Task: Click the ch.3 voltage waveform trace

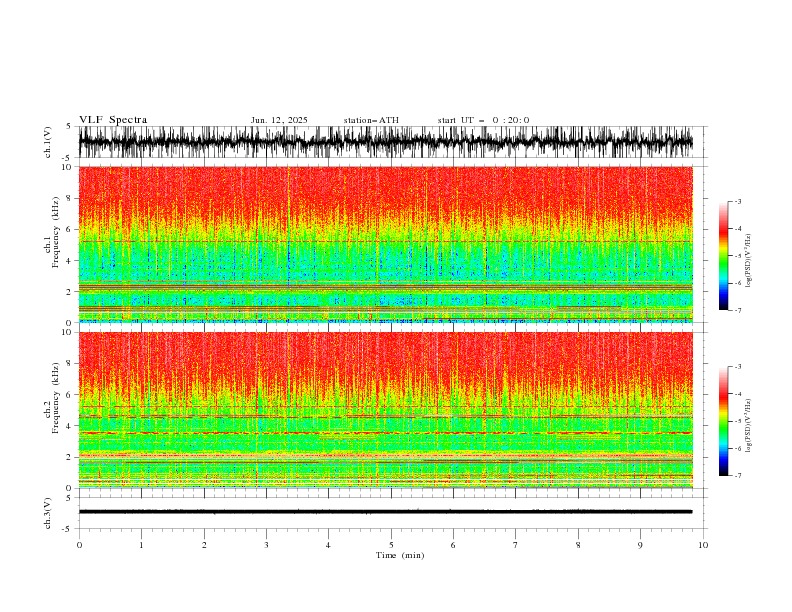Action: click(x=385, y=512)
